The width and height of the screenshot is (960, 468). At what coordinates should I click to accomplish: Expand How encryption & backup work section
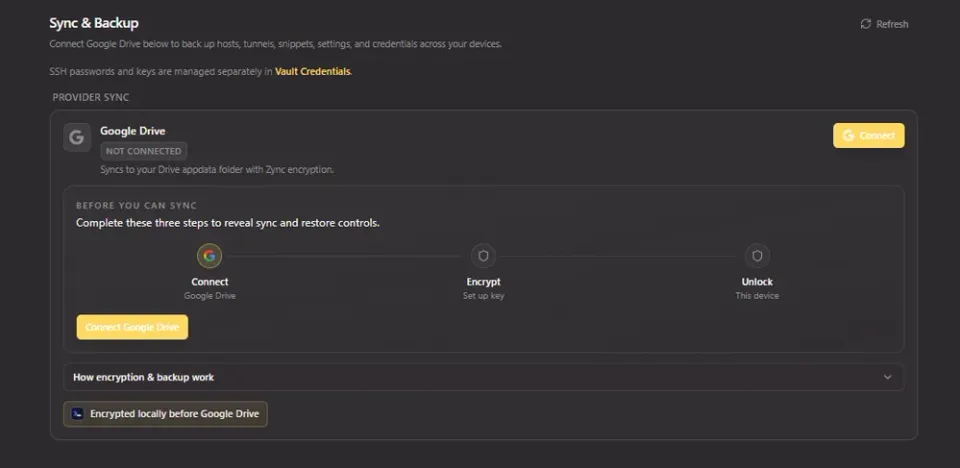point(483,377)
